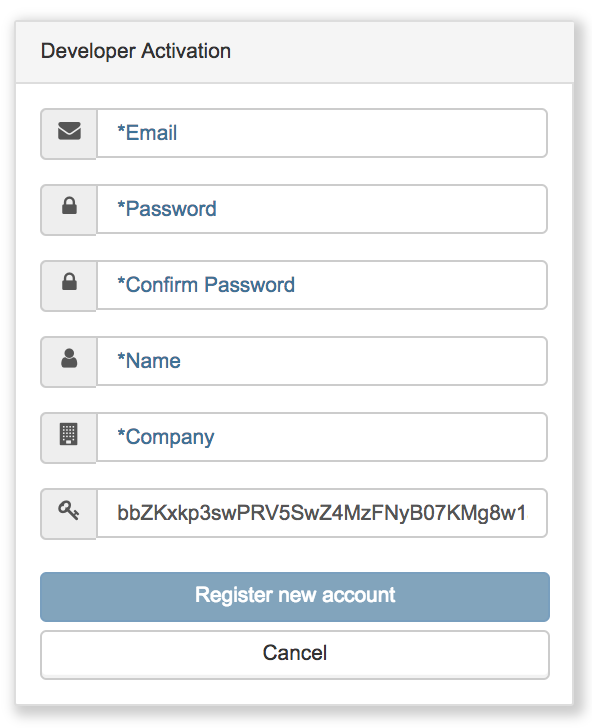Activate the *Name text field
Viewport: 592px width, 728px height.
tap(322, 361)
